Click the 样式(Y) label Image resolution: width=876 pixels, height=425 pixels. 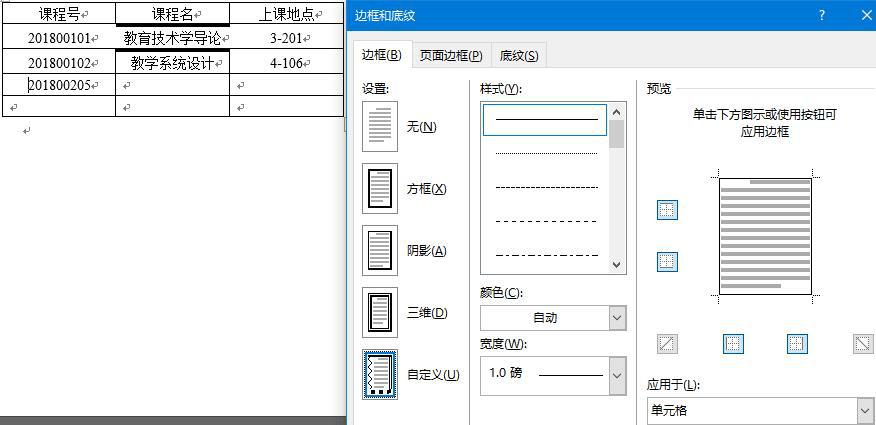501,89
